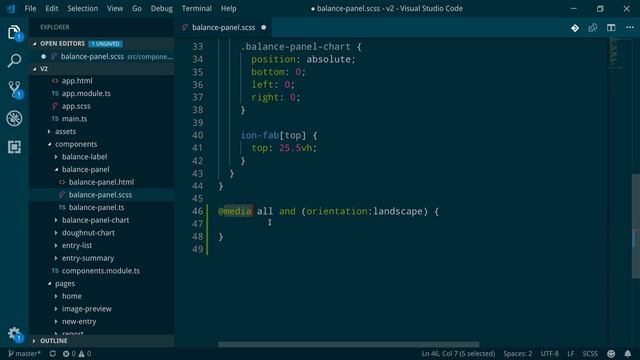Open the Extensions view icon
640x360 pixels.
pyautogui.click(x=14, y=147)
